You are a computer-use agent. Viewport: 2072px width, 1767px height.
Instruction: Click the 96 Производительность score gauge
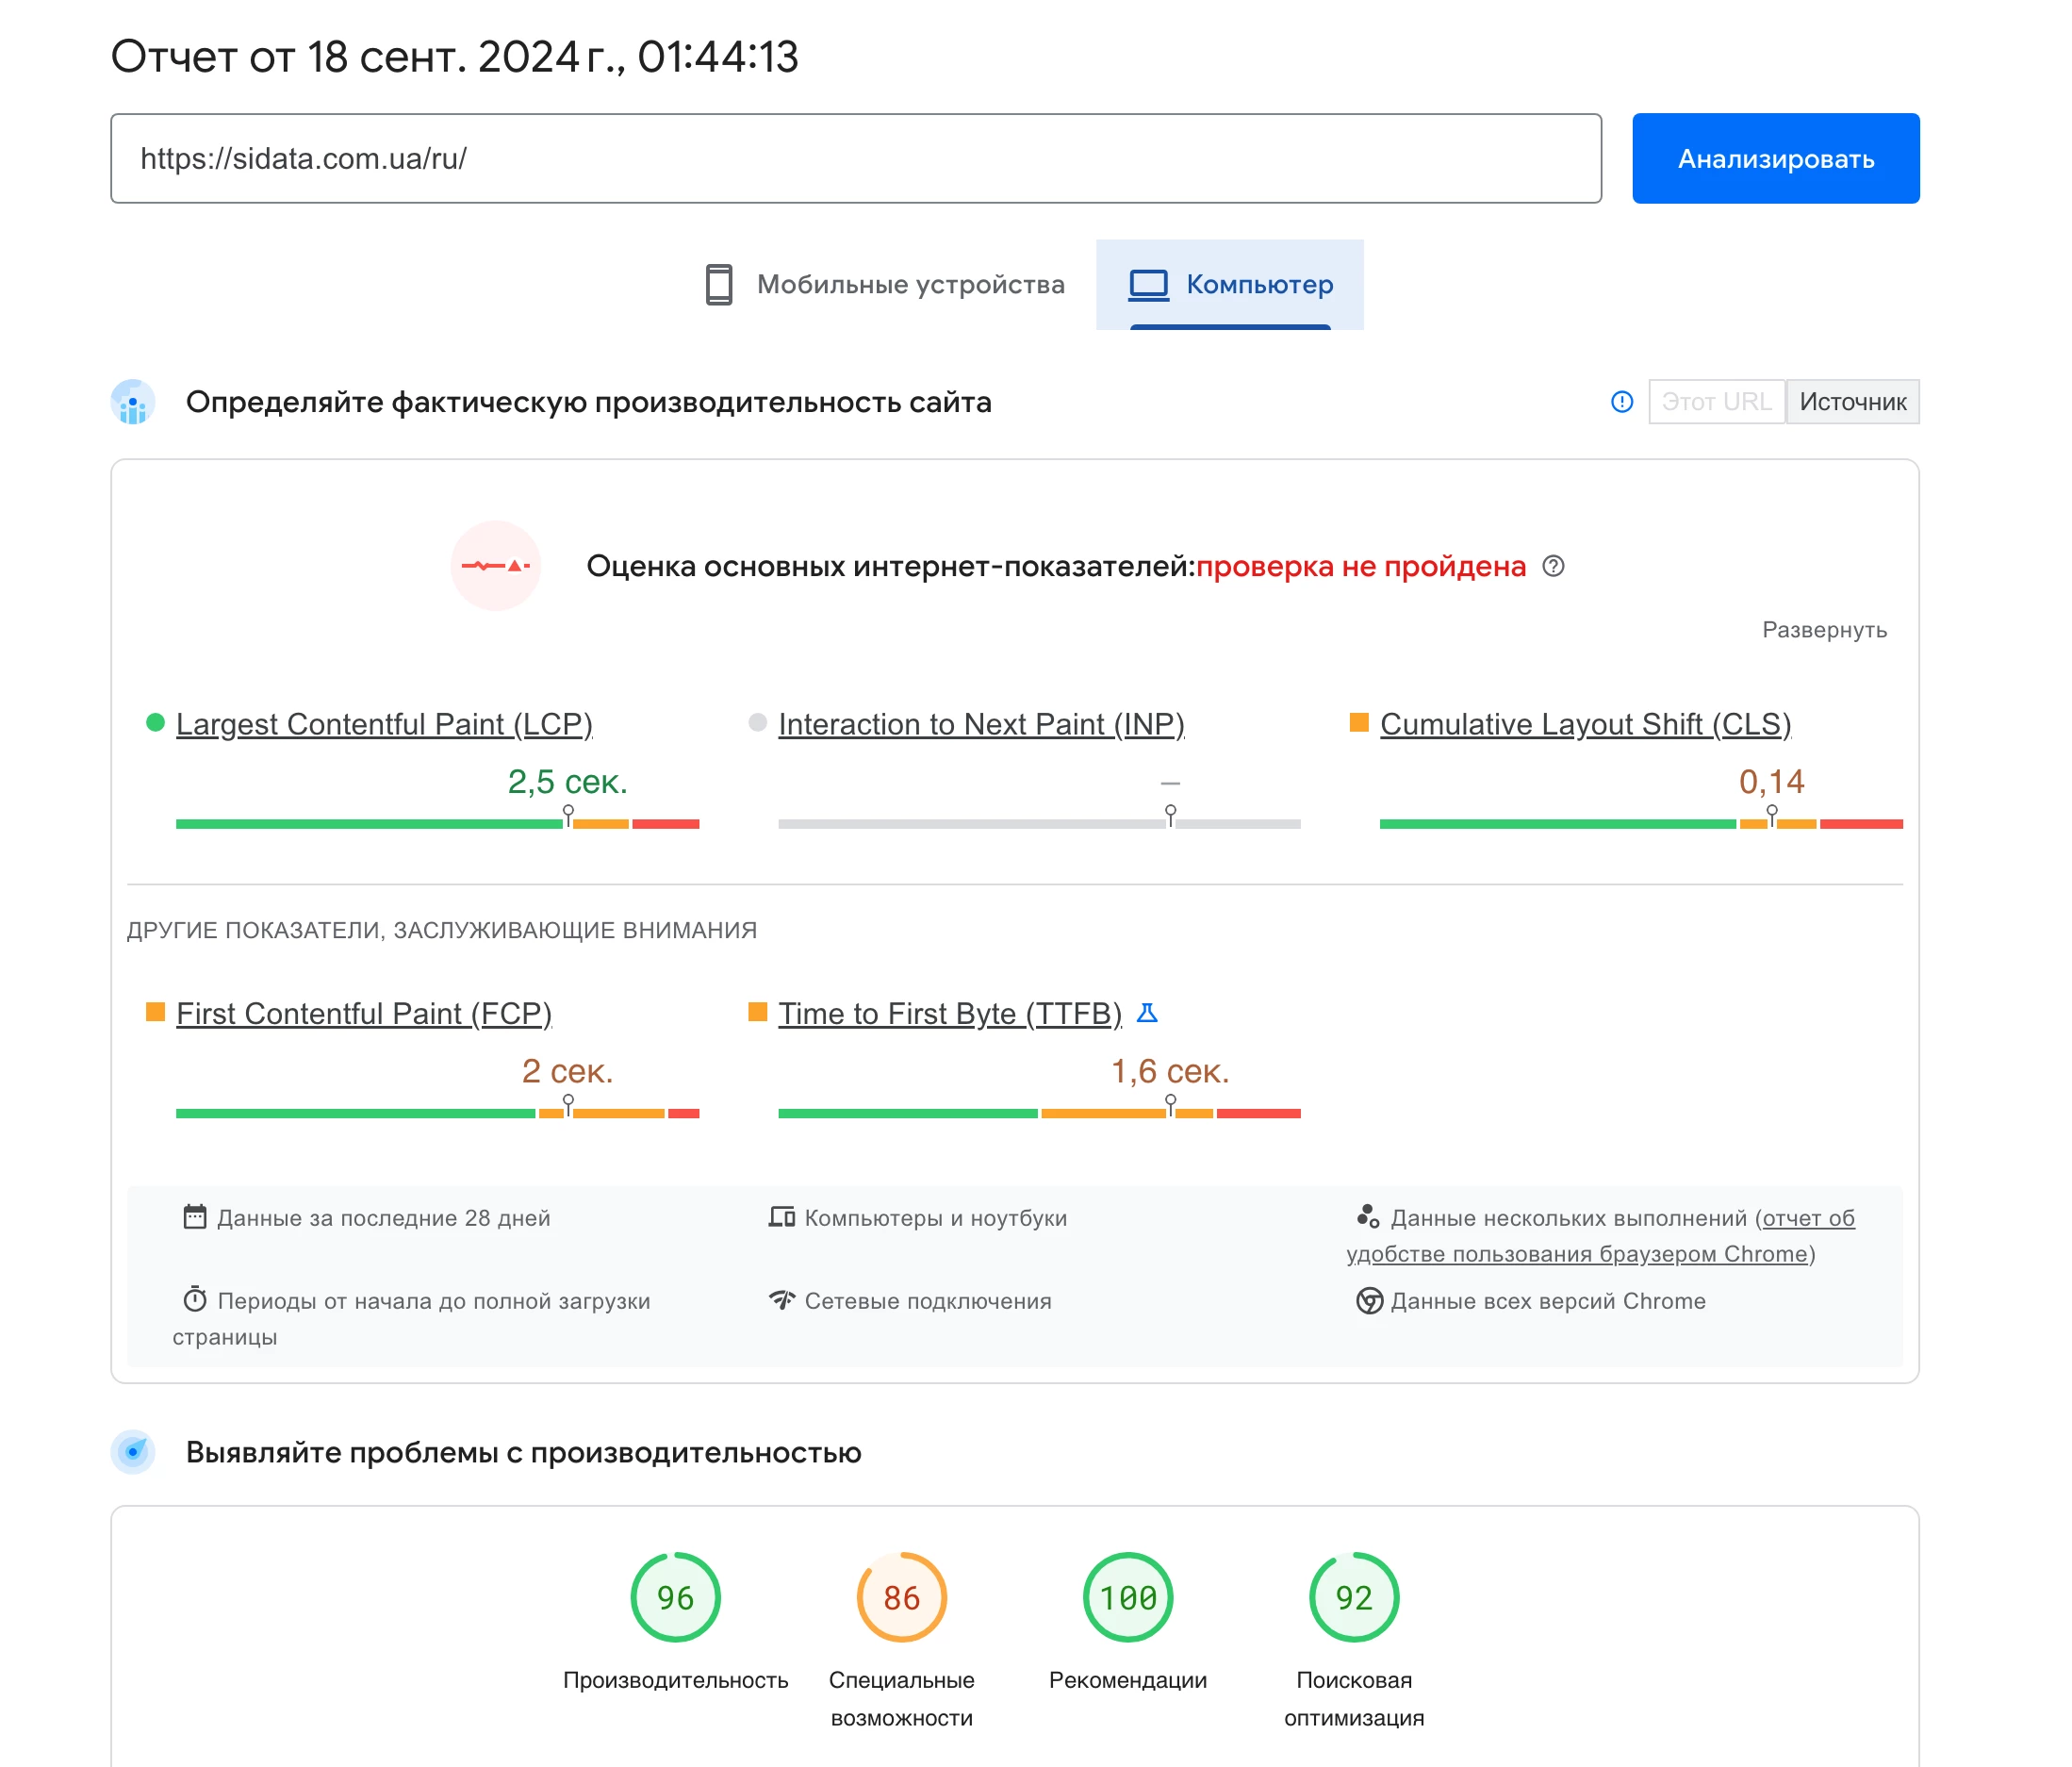pos(675,1597)
